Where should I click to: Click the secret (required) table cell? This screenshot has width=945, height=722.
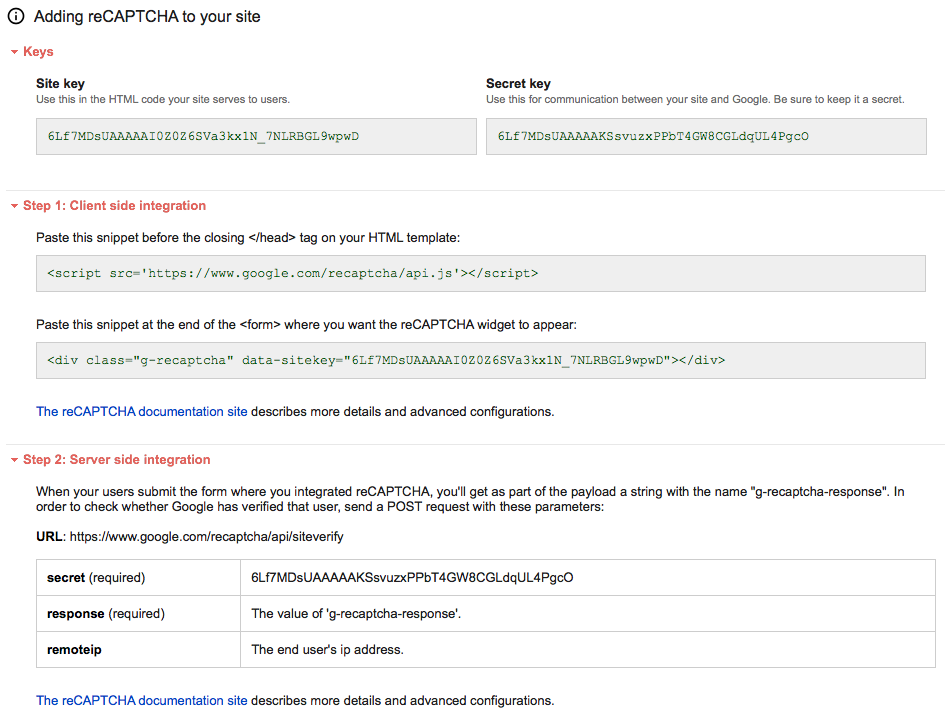pos(139,577)
